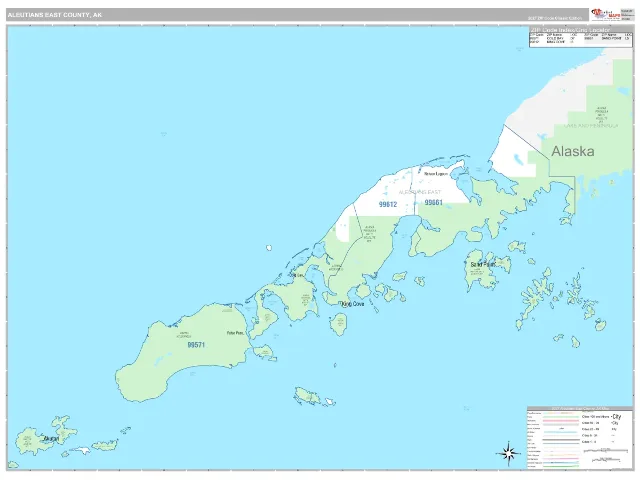640x480 pixels.
Task: Select the Sand Point city label
Action: point(483,264)
